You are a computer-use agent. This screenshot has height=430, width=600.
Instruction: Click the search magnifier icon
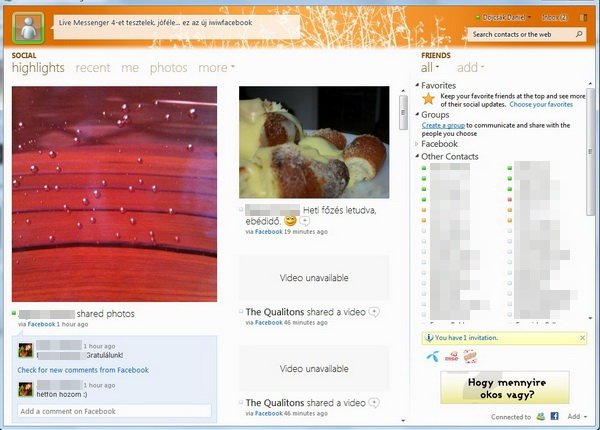[579, 34]
